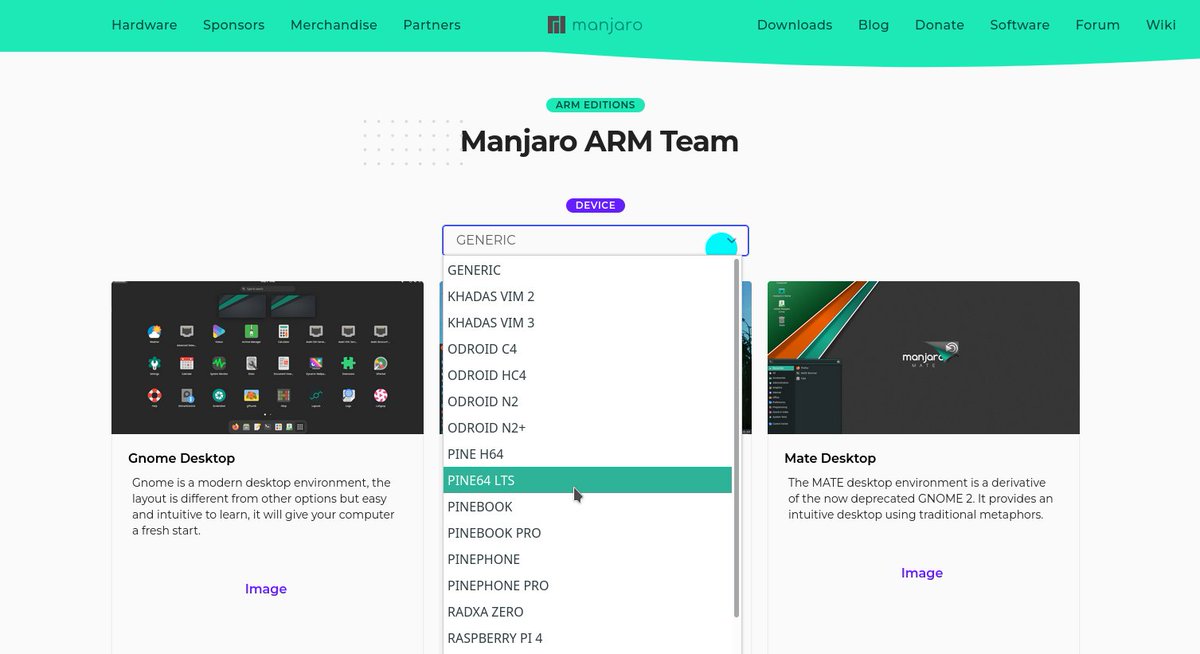Select highlighted PINE64 LTS option
The width and height of the screenshot is (1200, 654).
tap(588, 480)
